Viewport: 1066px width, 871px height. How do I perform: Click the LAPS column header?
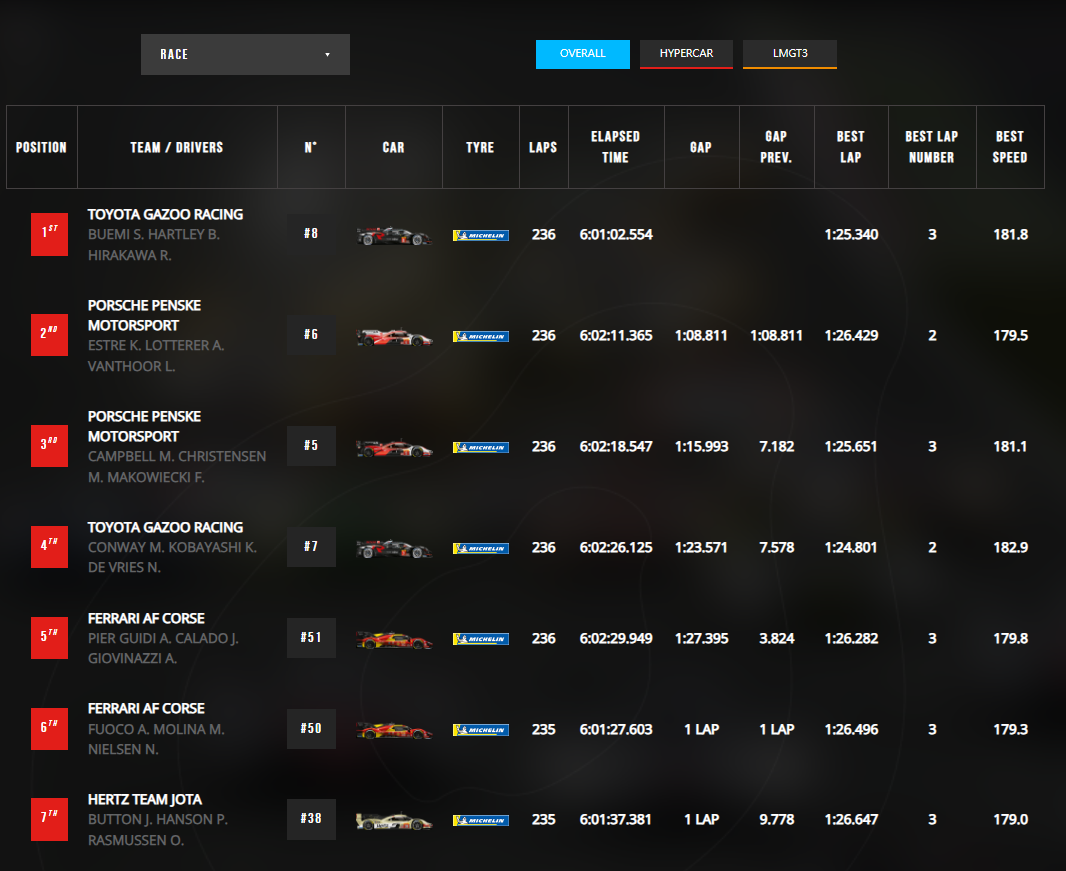tap(543, 147)
